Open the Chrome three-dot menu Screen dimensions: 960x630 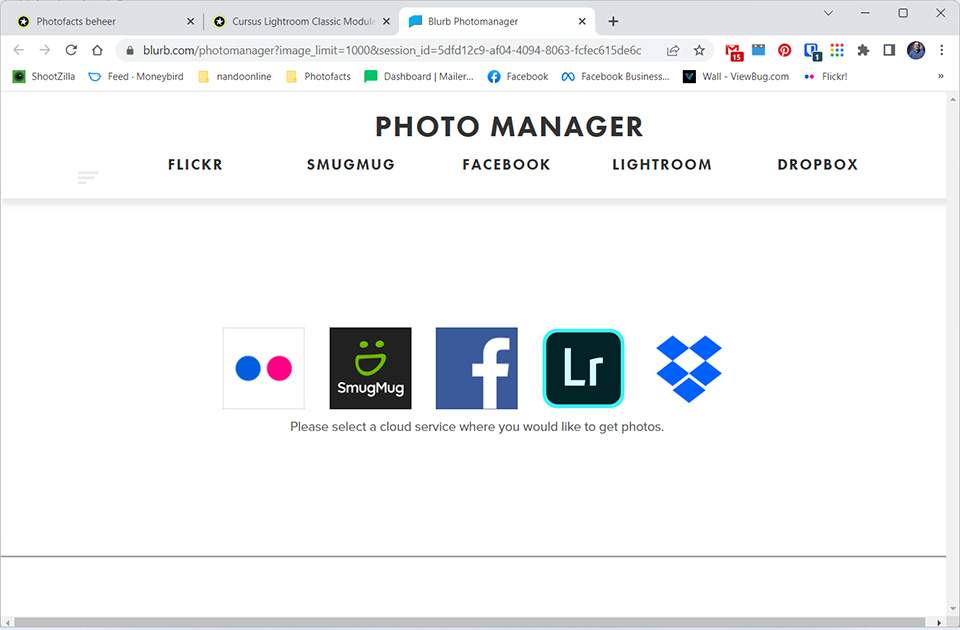click(942, 50)
